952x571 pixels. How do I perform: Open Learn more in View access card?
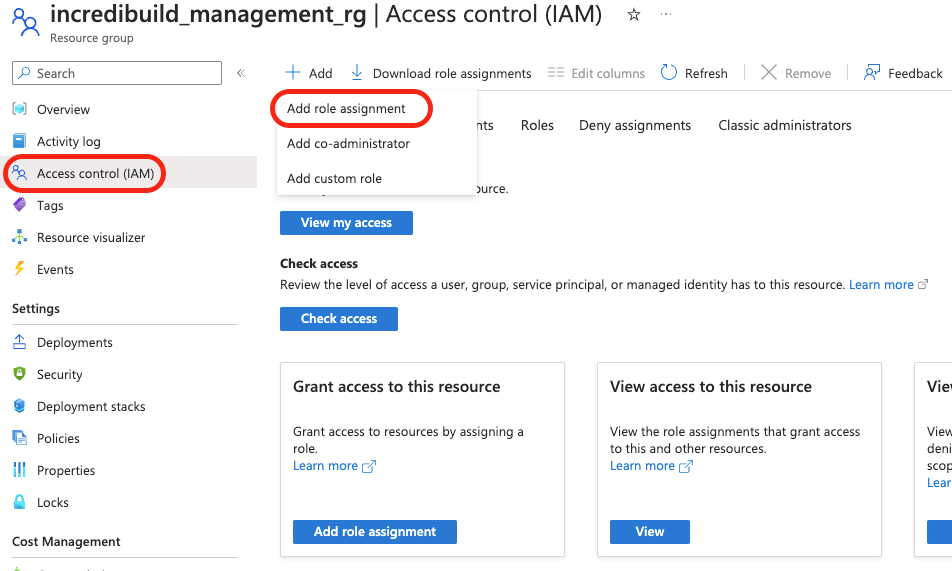[651, 465]
